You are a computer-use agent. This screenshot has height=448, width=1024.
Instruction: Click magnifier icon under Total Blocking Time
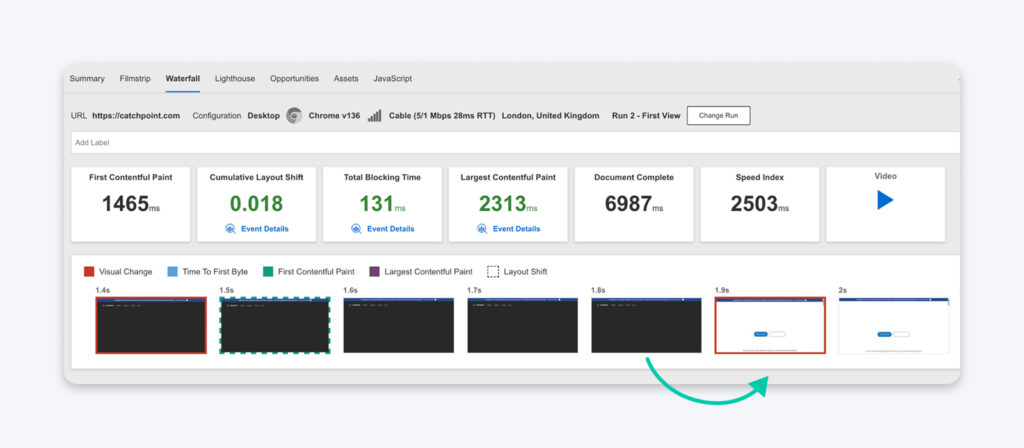(x=357, y=229)
